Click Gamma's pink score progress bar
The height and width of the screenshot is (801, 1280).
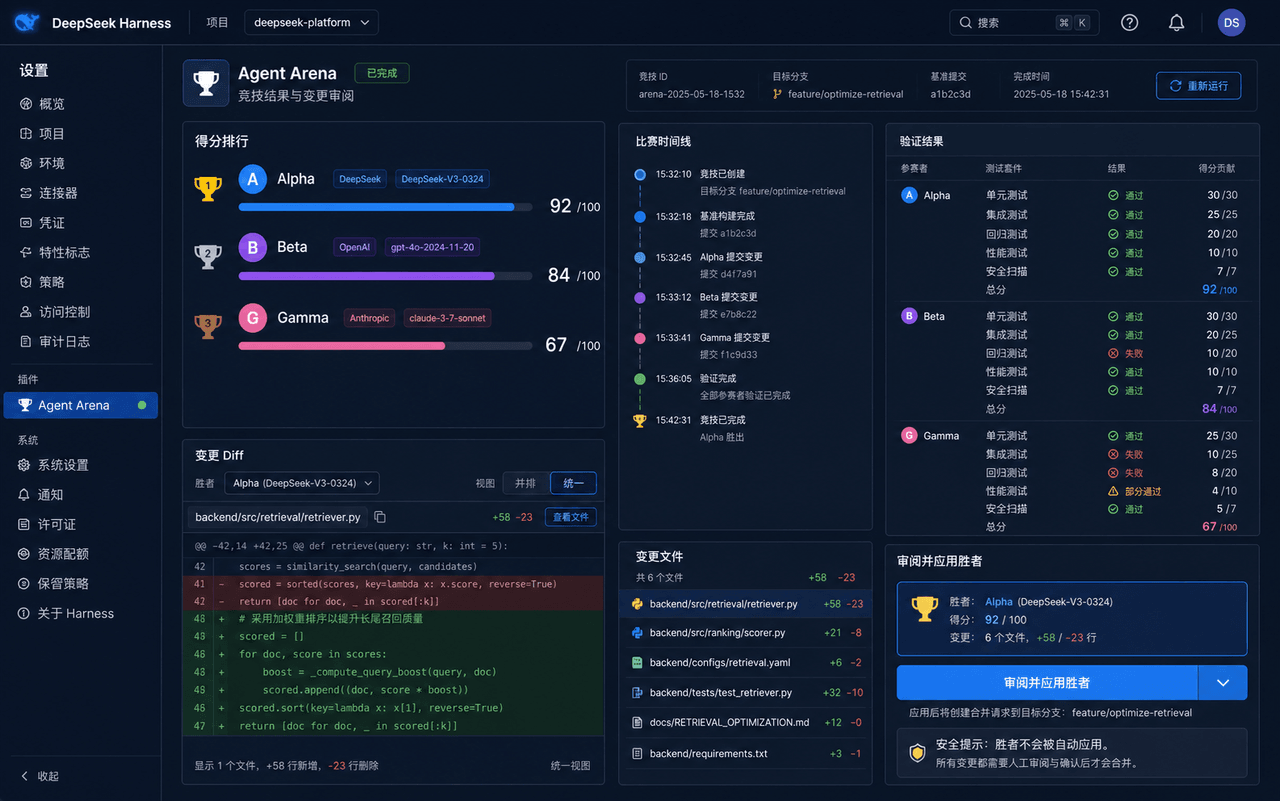342,345
